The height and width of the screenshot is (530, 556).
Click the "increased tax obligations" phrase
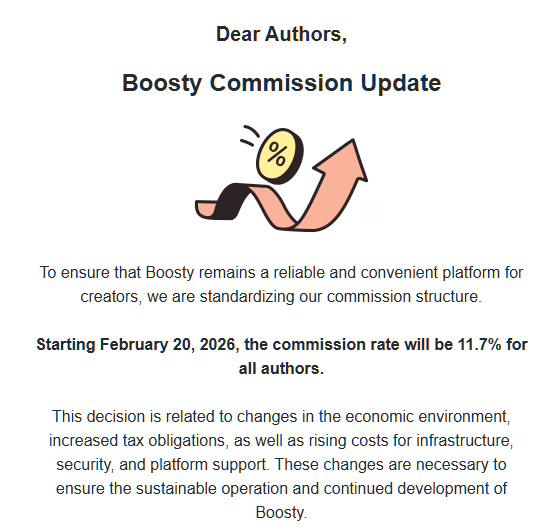pos(138,441)
